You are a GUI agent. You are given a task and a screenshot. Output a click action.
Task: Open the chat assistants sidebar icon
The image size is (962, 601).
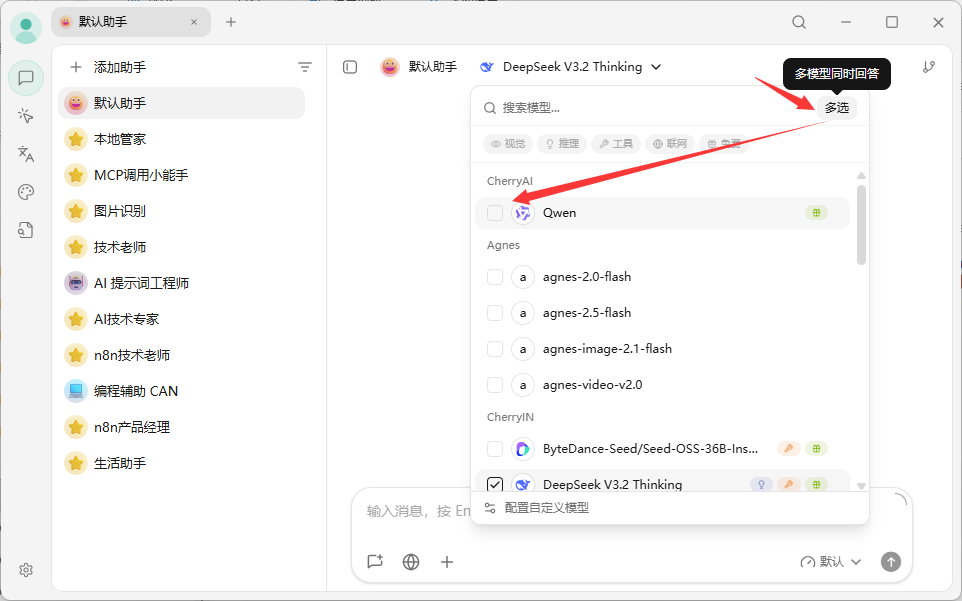click(26, 78)
